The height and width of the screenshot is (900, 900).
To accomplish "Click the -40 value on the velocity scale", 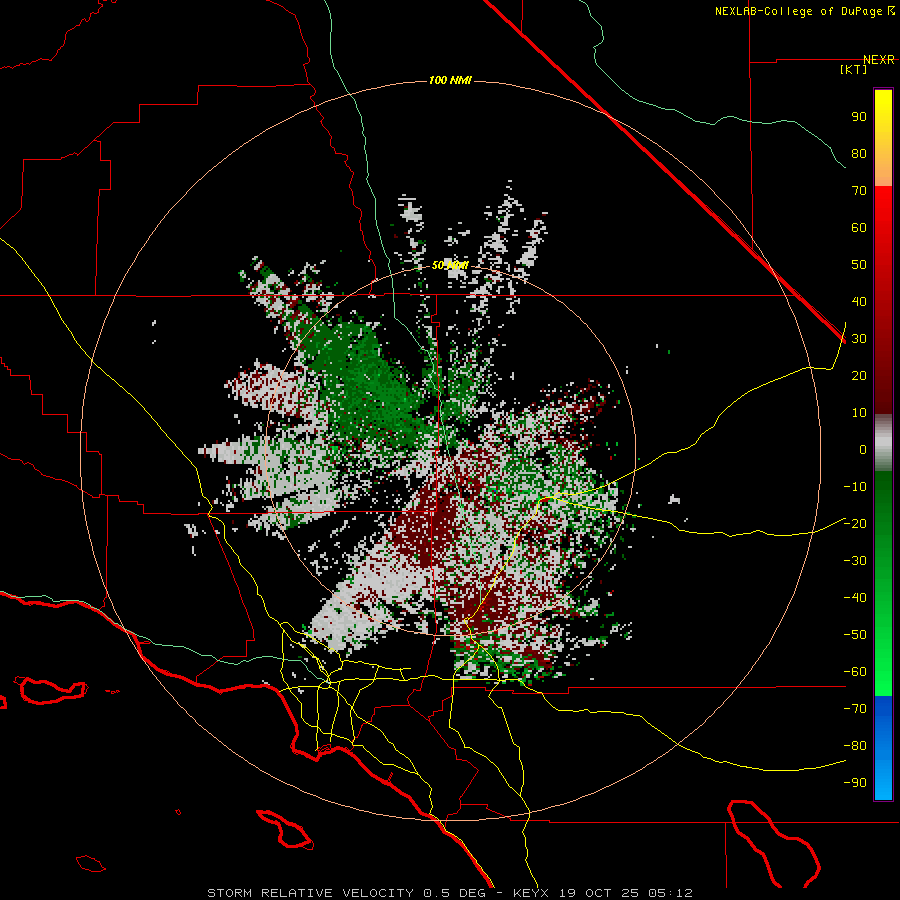I will point(855,598).
